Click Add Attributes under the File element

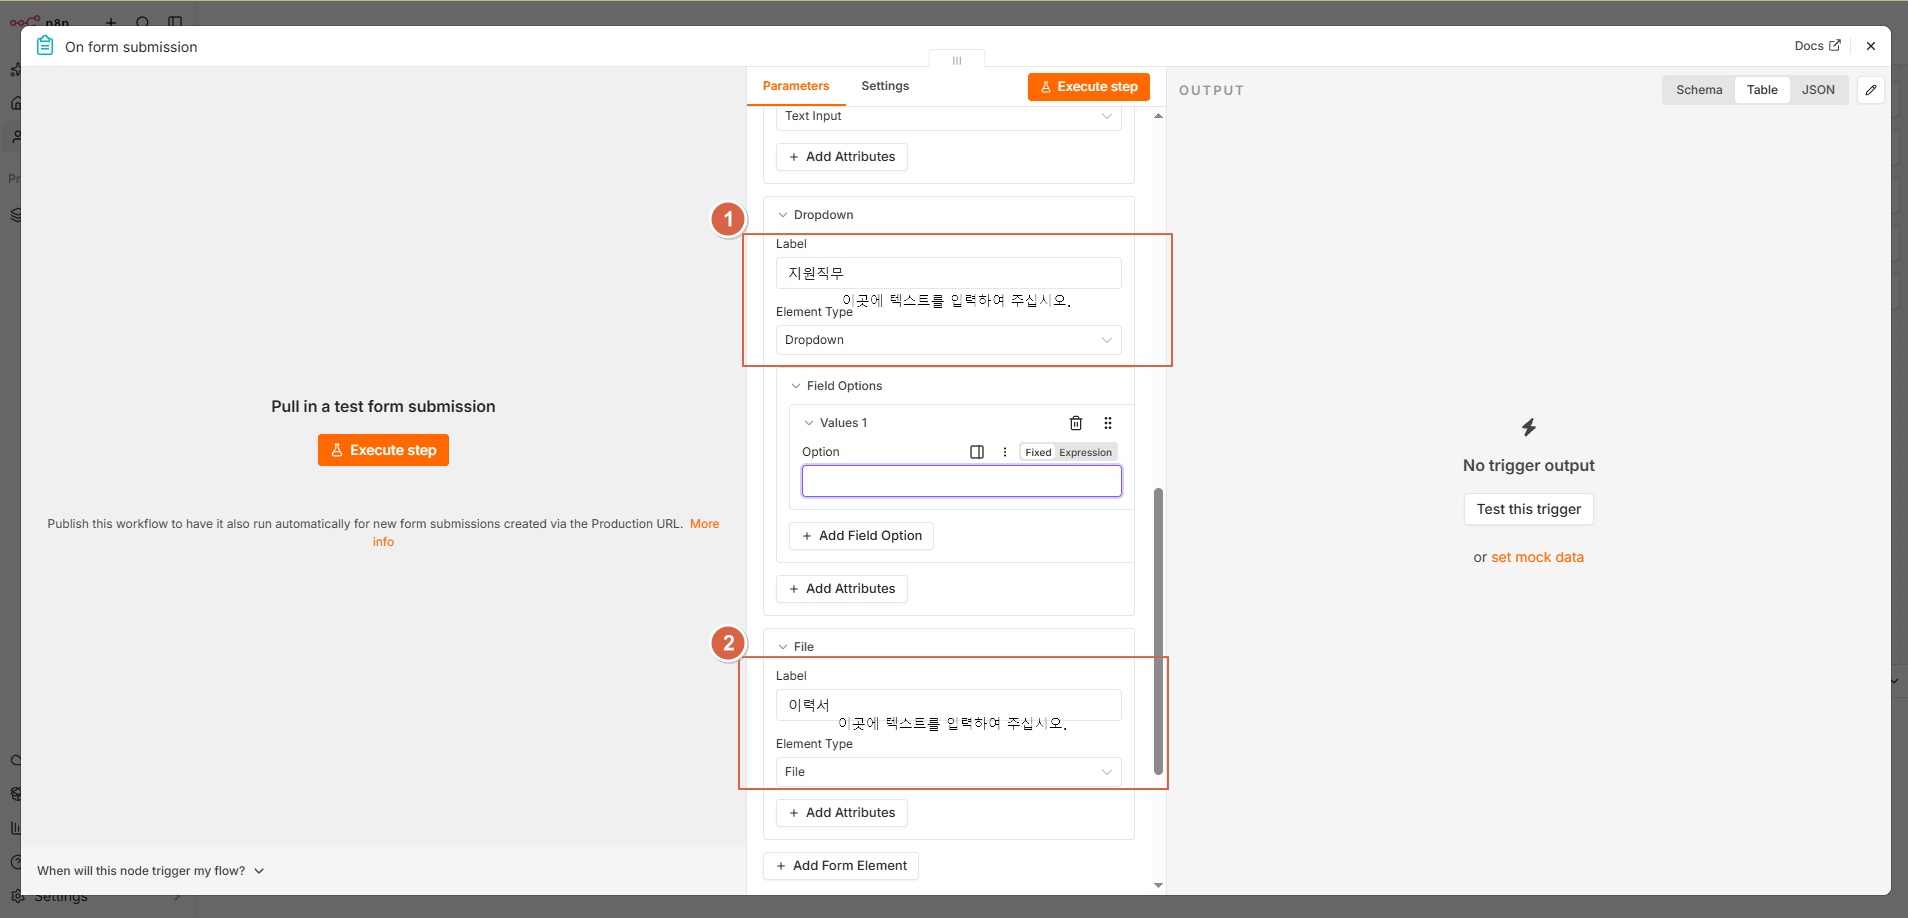[x=842, y=813]
